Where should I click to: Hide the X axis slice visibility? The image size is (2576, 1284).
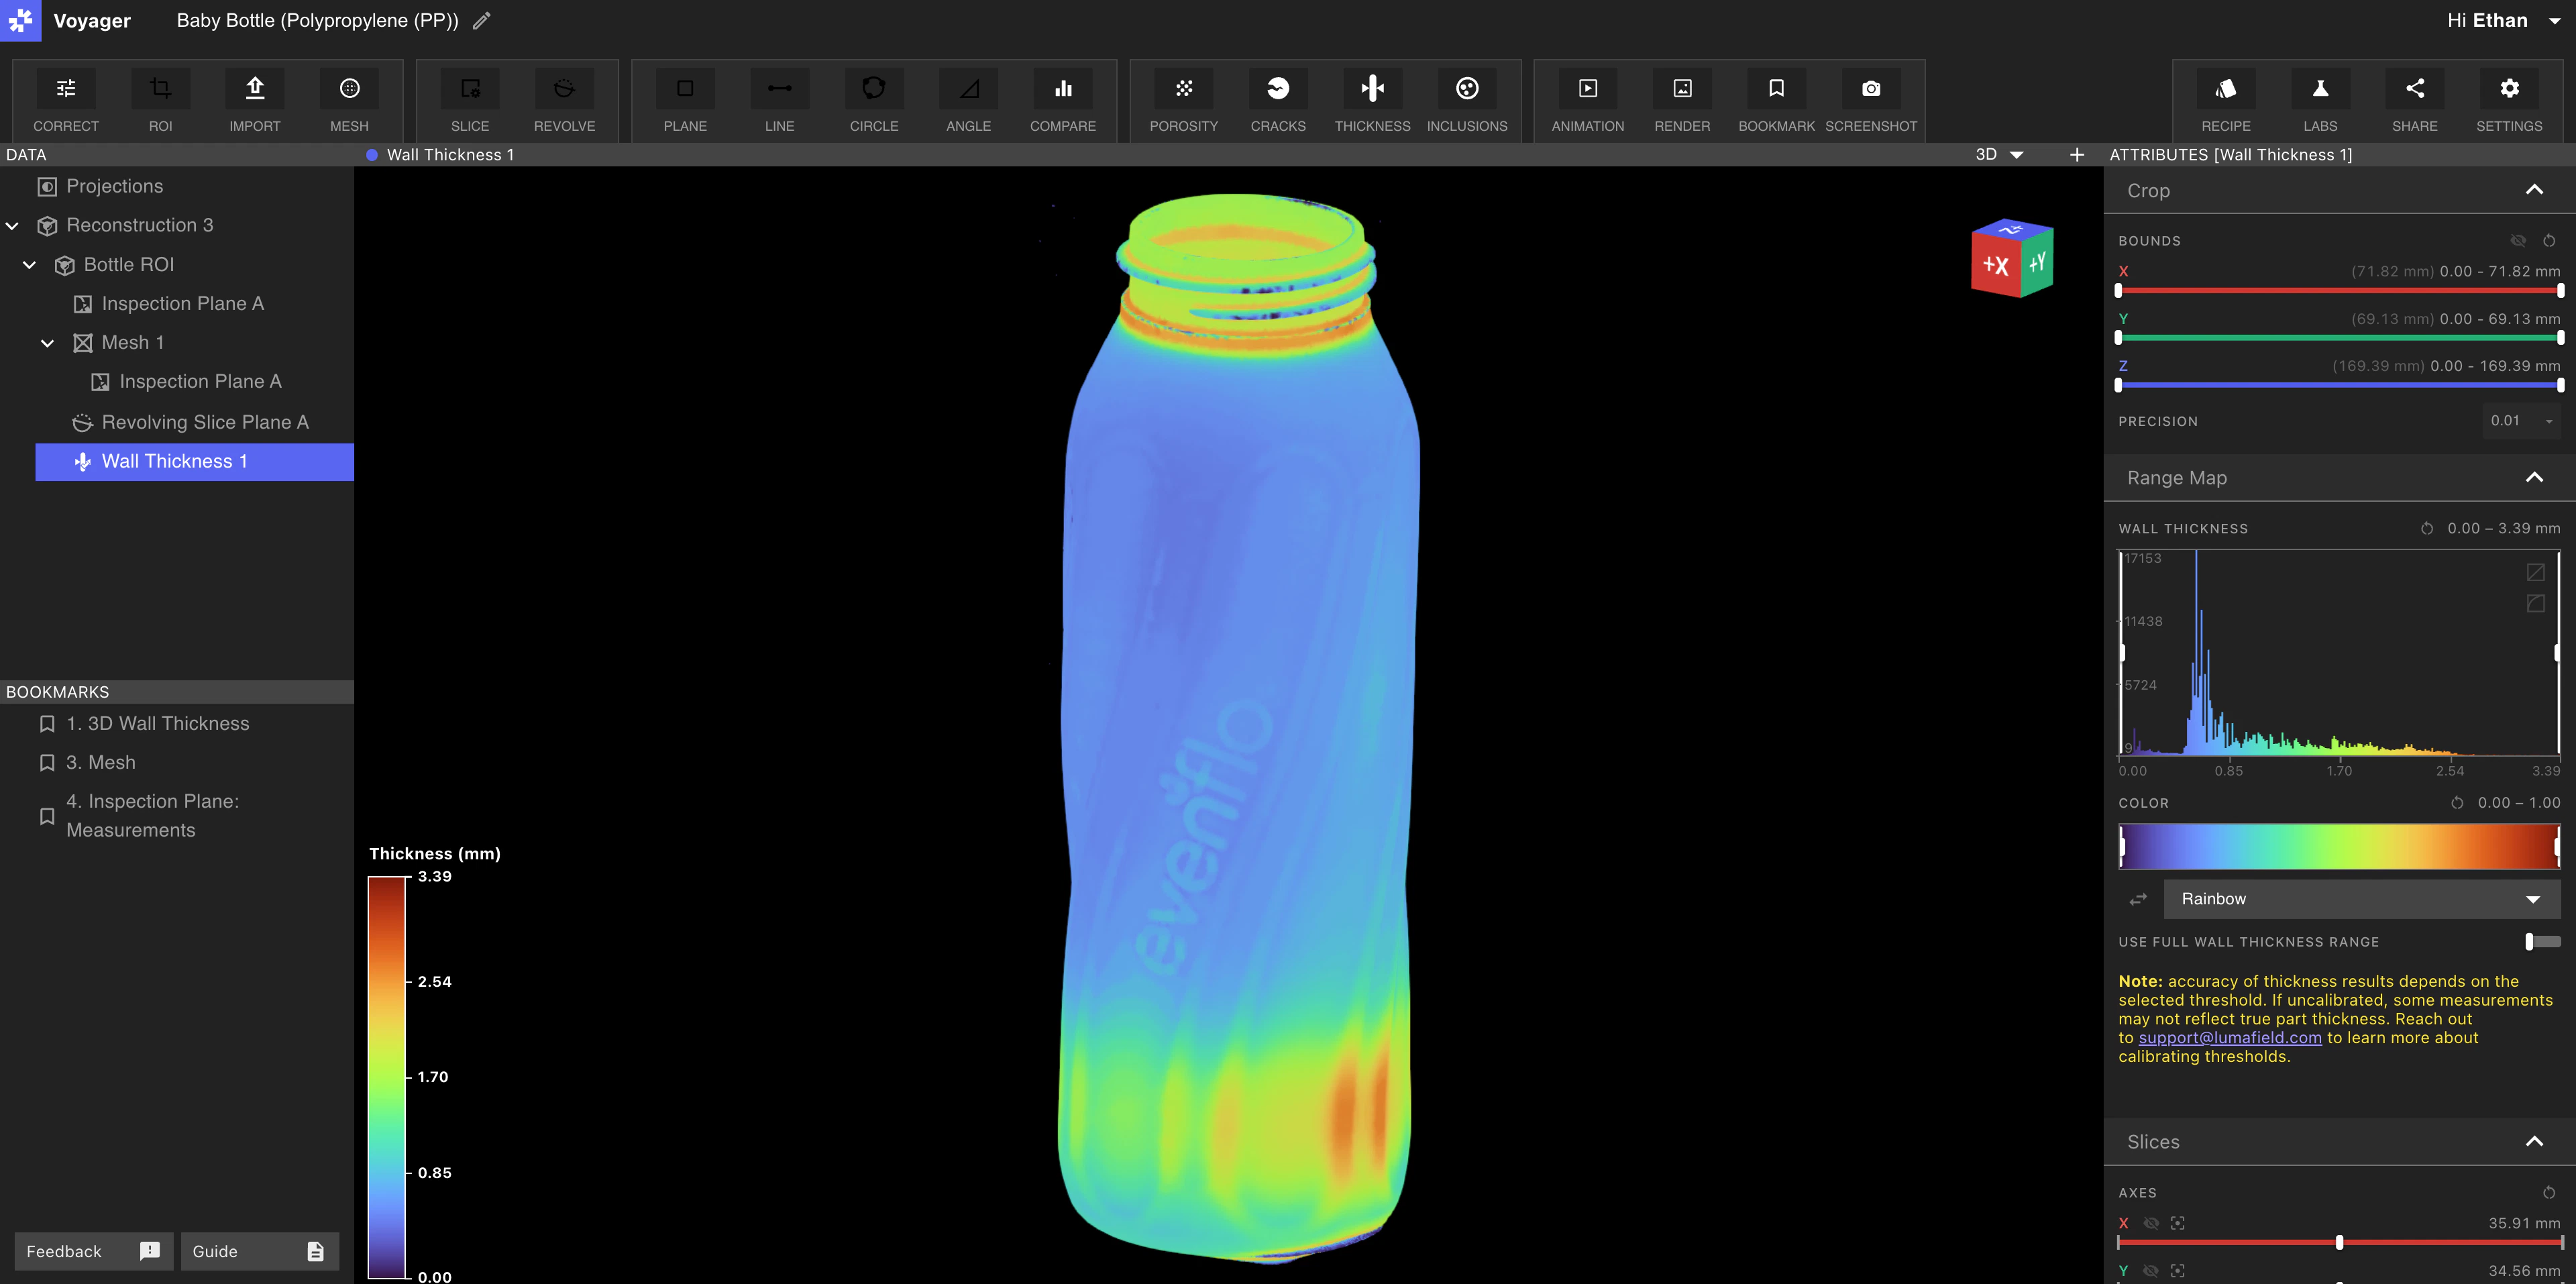[2151, 1223]
